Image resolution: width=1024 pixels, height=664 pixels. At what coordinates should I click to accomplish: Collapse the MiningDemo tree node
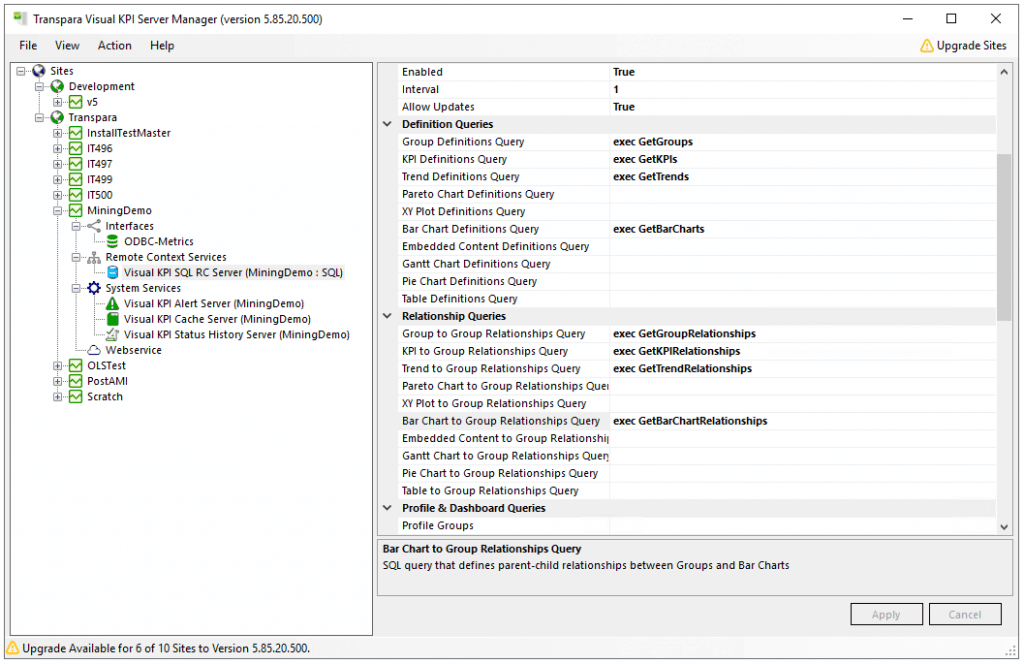pyautogui.click(x=58, y=211)
